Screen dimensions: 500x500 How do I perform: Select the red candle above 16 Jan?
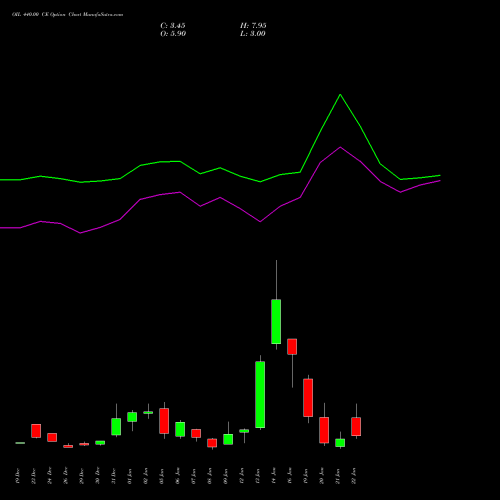click(292, 346)
